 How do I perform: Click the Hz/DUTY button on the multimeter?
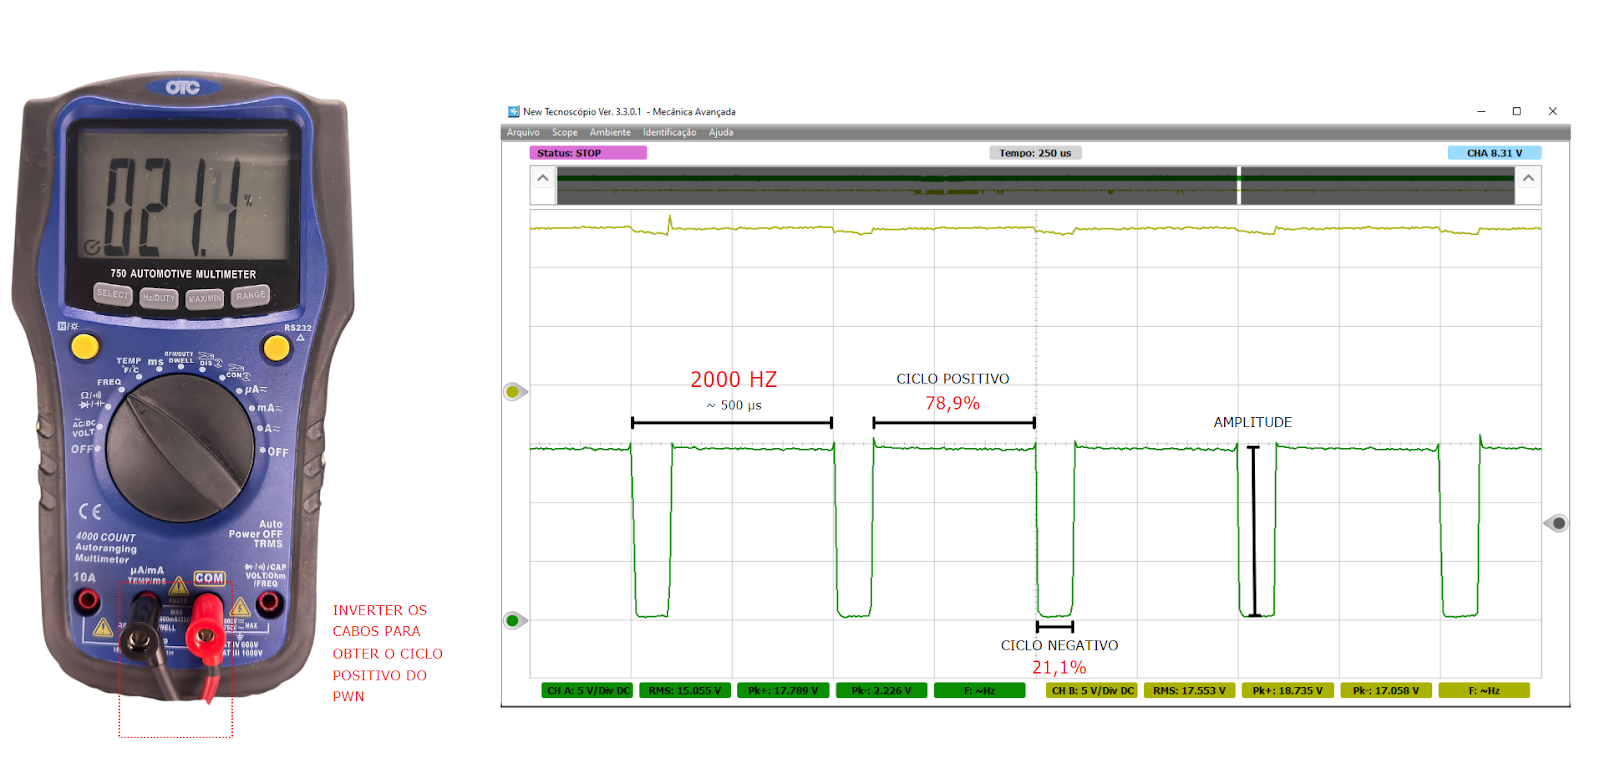[158, 298]
